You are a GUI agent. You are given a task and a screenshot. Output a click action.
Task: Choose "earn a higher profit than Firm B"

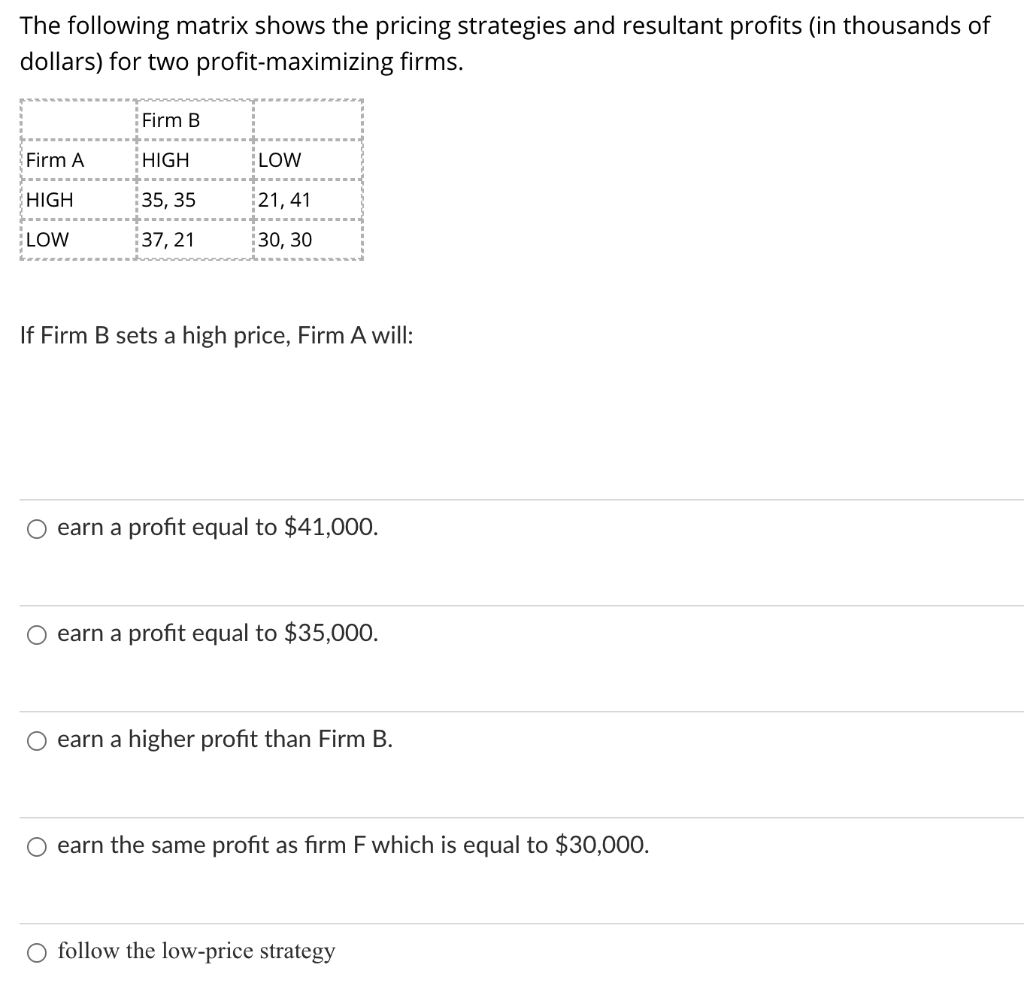click(37, 740)
